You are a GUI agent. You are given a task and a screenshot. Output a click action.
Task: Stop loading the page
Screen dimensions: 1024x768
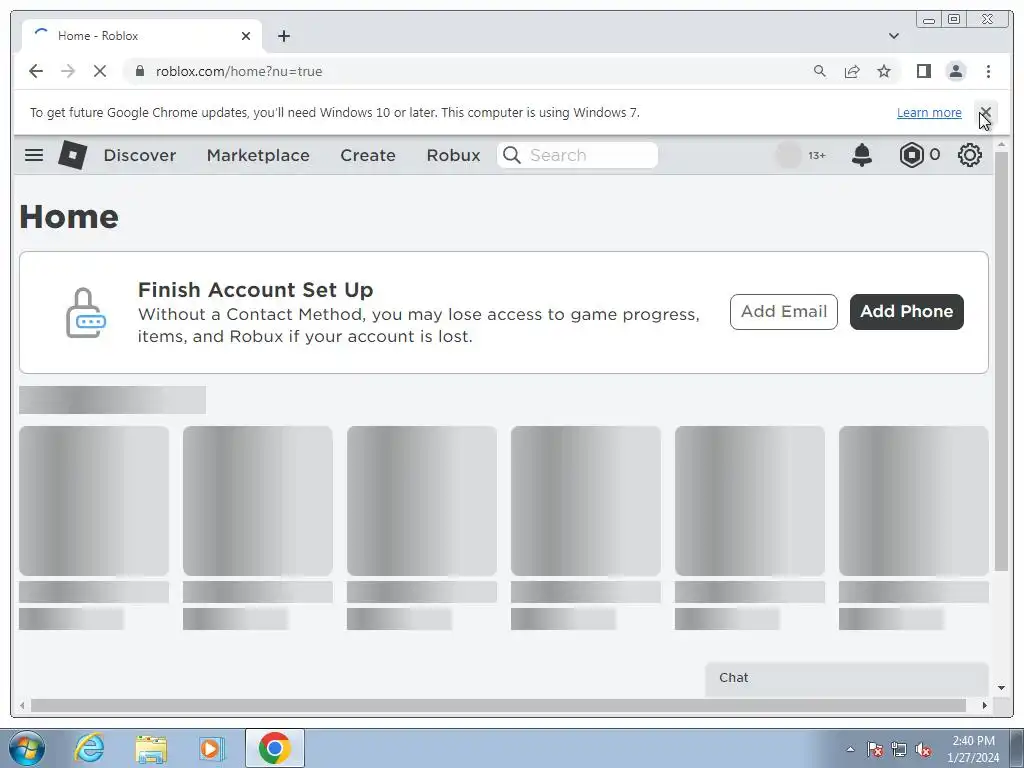pyautogui.click(x=100, y=71)
